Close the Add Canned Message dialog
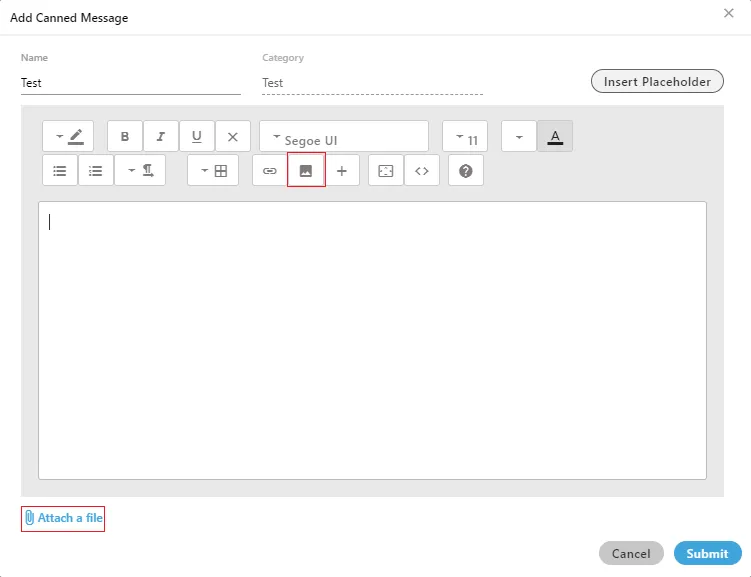The width and height of the screenshot is (751, 577). pyautogui.click(x=728, y=13)
